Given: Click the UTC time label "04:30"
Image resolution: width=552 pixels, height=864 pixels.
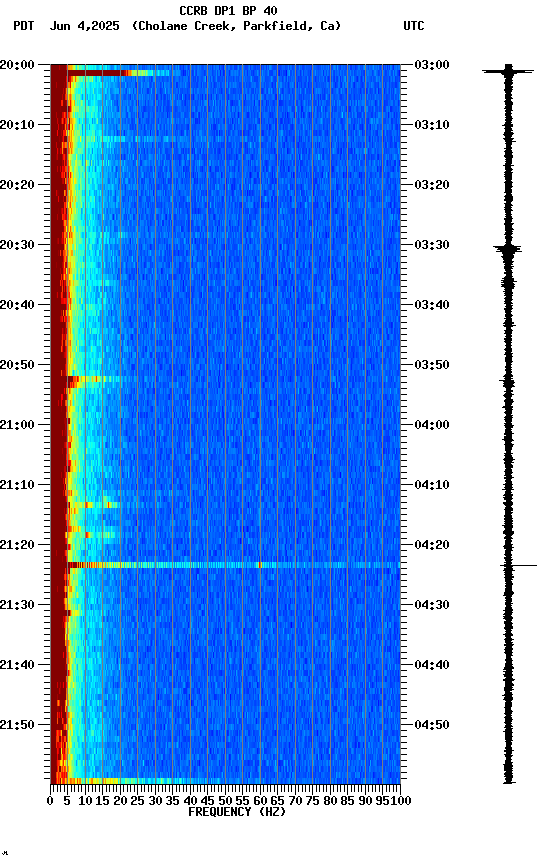Looking at the screenshot, I should pyautogui.click(x=432, y=606).
